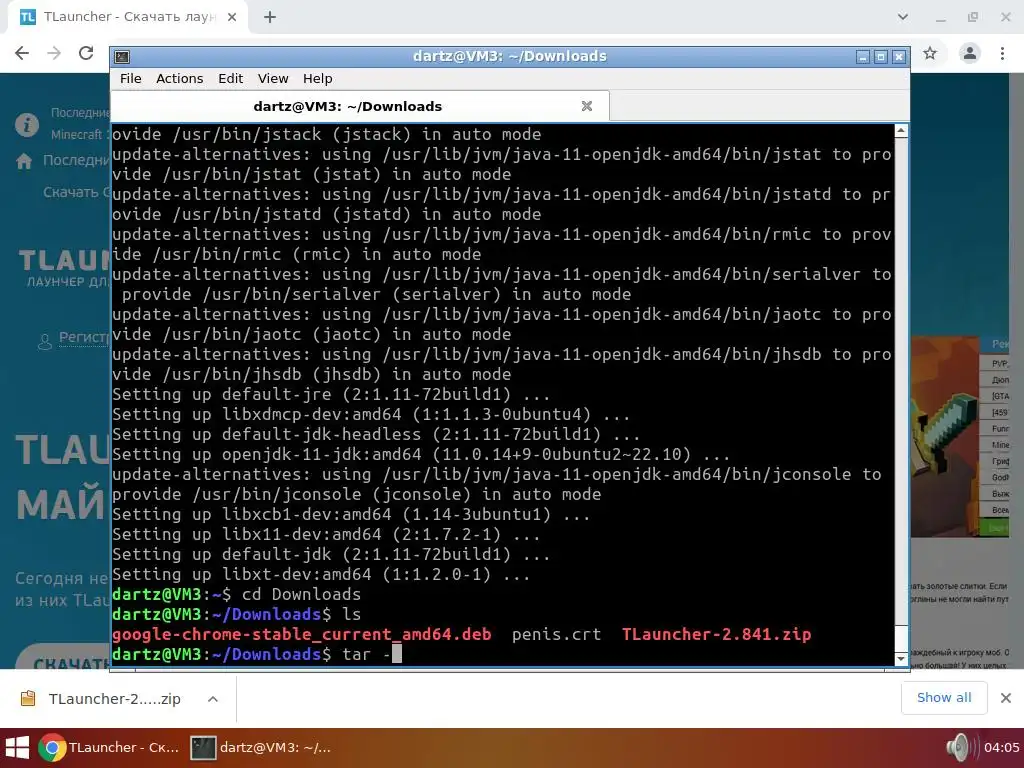Viewport: 1024px width, 768px height.
Task: Go forward in Chrome browser
Action: pos(54,53)
